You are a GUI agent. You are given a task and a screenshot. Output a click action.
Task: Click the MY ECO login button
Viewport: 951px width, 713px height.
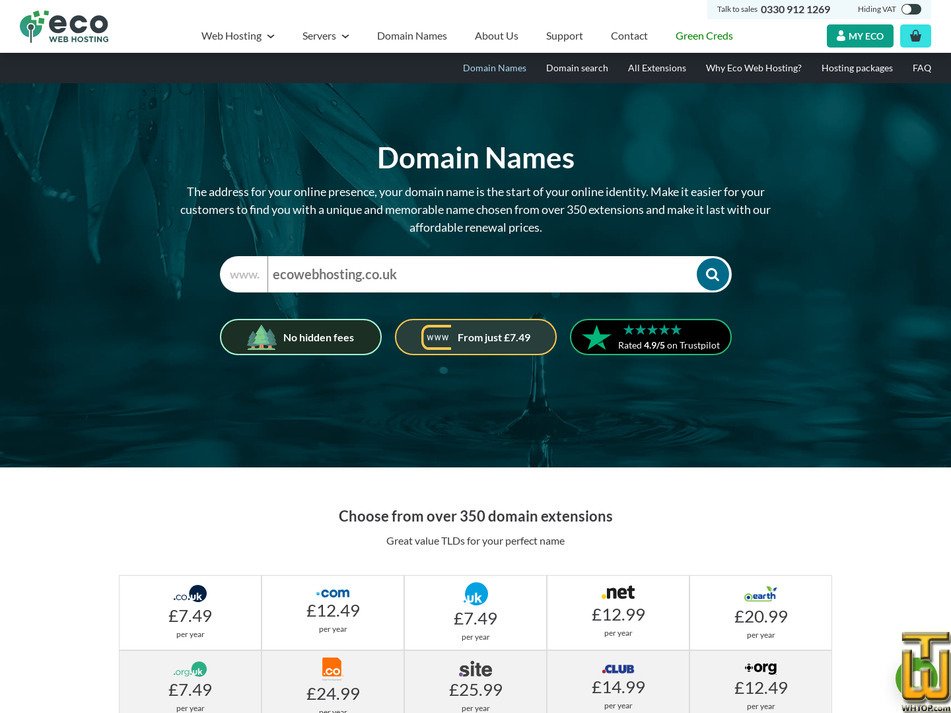click(859, 35)
